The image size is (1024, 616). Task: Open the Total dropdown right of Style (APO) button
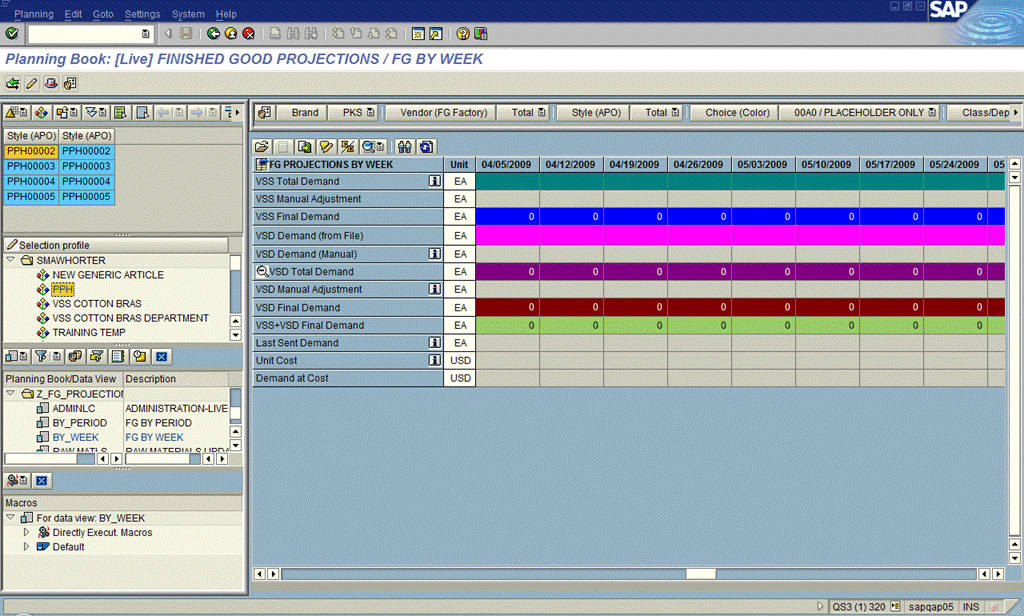coord(675,112)
